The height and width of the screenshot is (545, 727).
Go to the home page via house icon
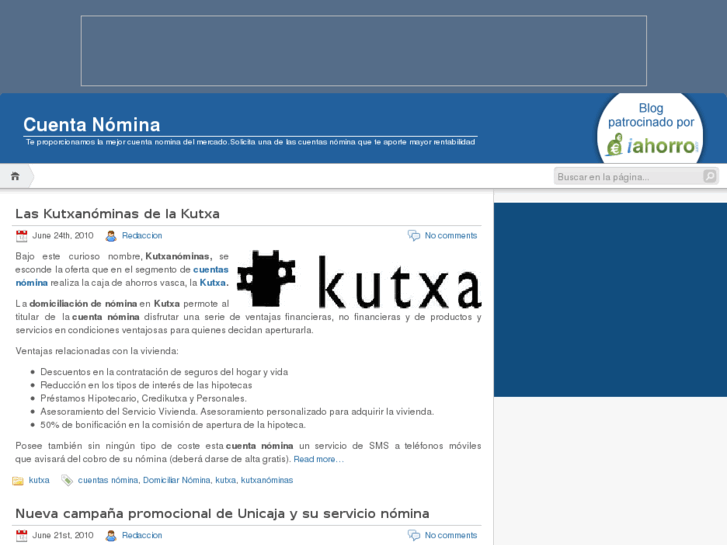pos(15,176)
